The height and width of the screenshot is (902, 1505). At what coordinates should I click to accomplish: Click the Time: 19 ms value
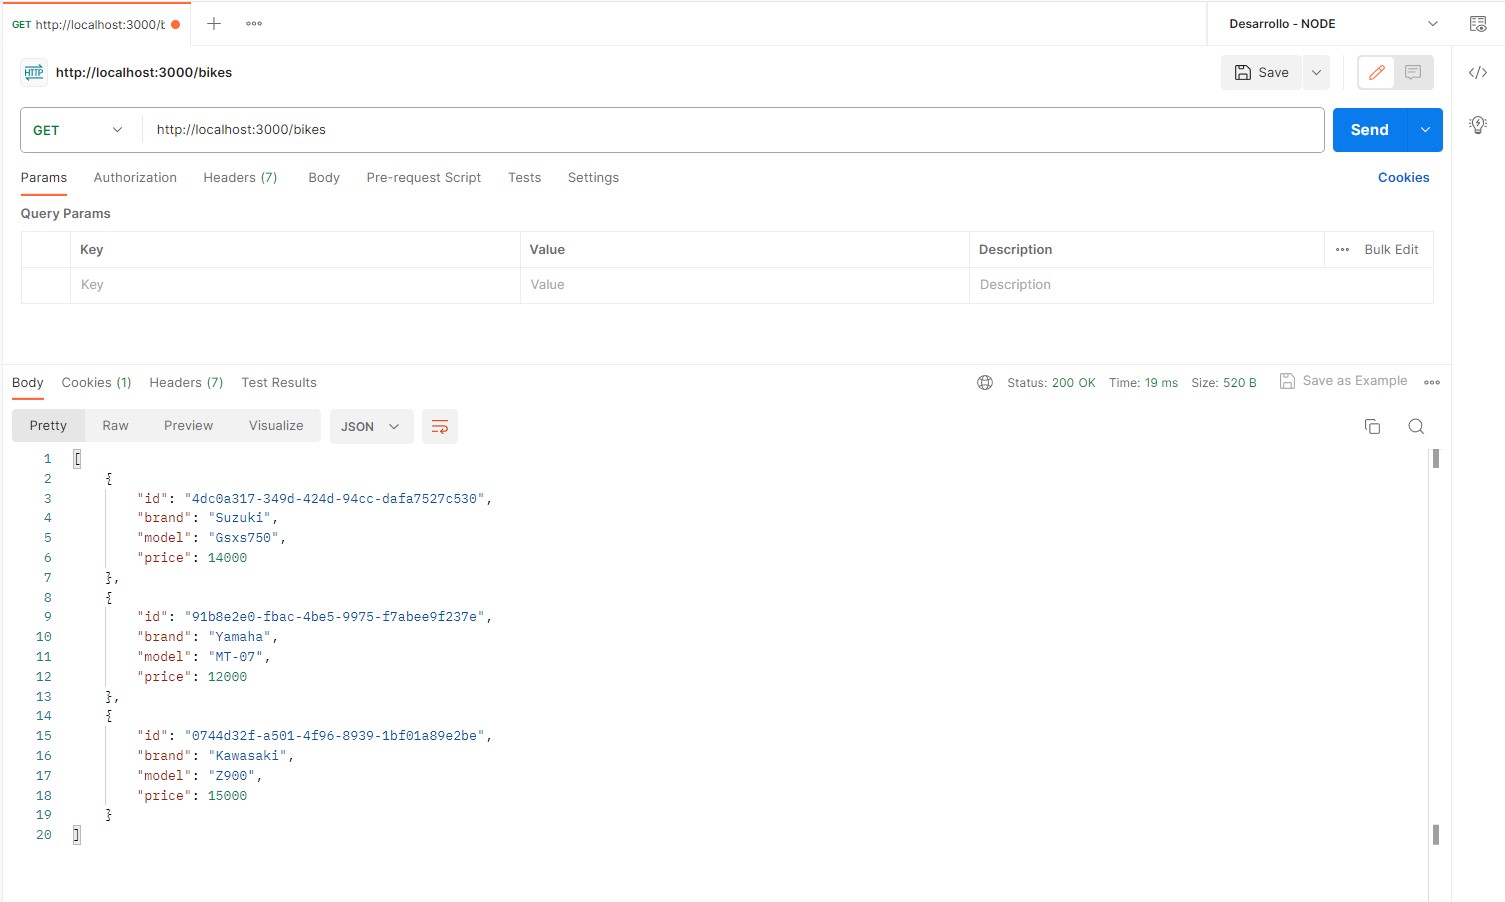pos(1143,382)
